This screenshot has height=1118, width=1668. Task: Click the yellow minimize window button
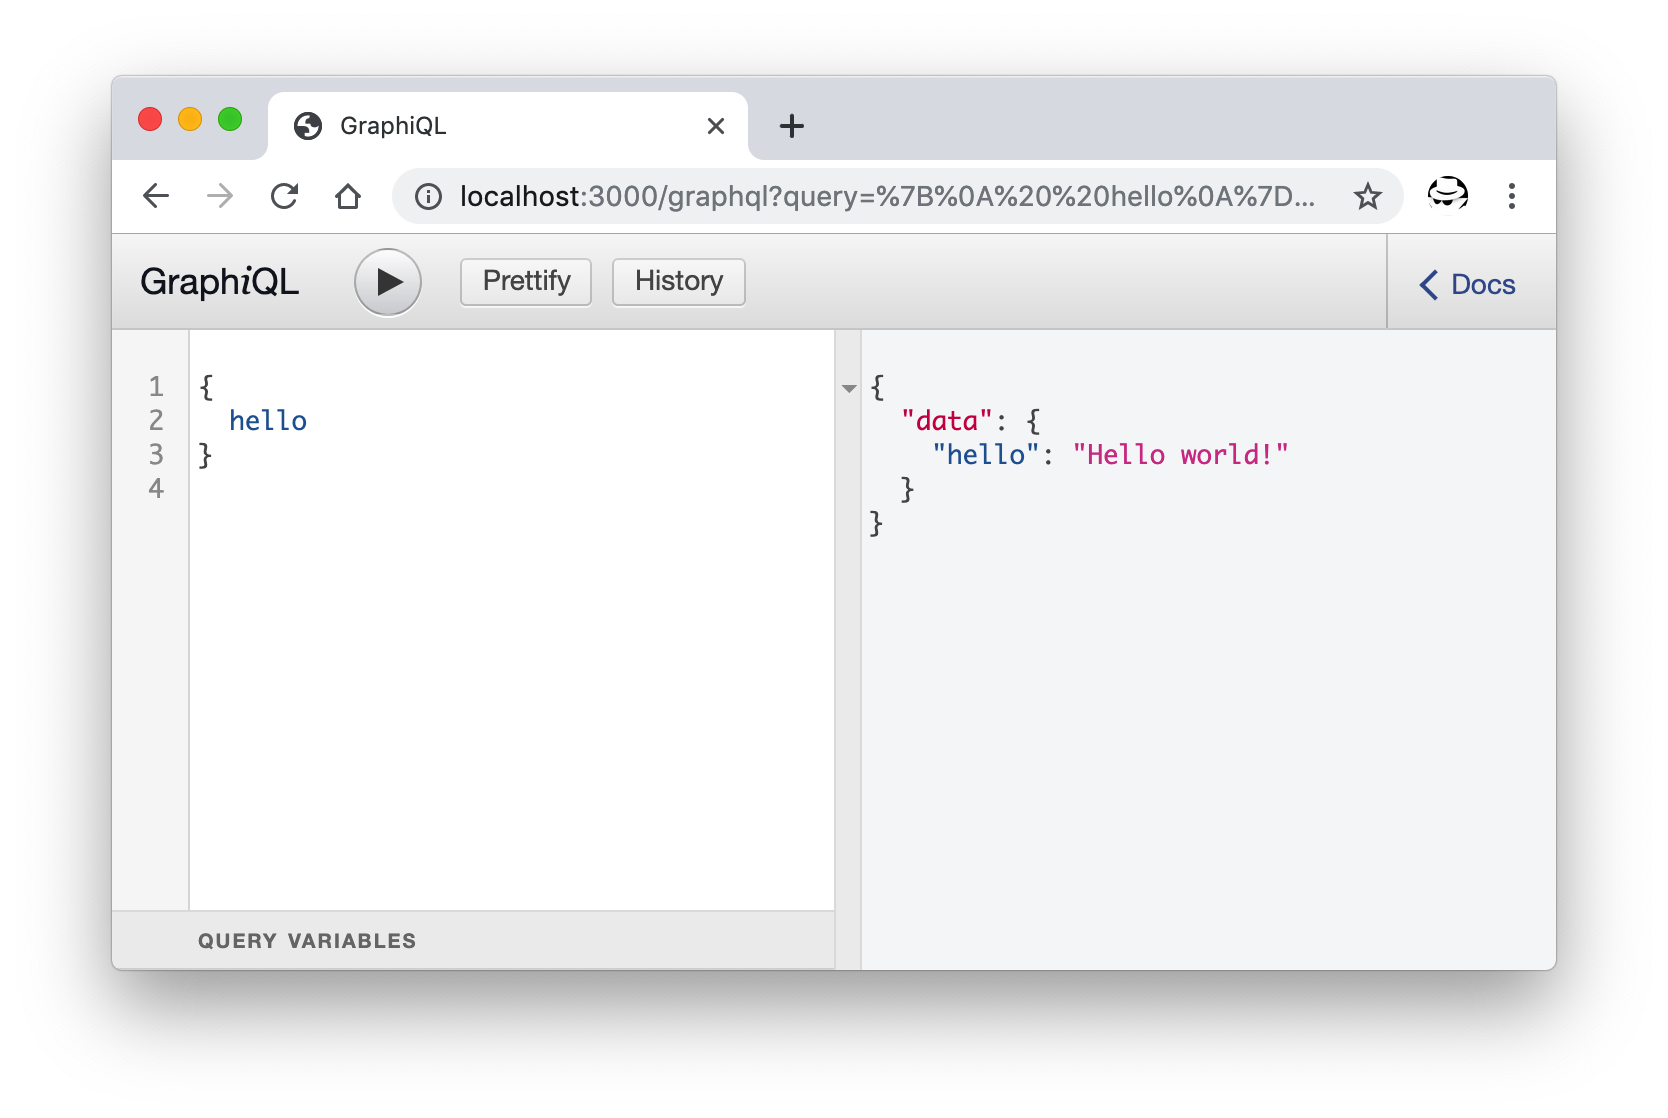[x=190, y=119]
